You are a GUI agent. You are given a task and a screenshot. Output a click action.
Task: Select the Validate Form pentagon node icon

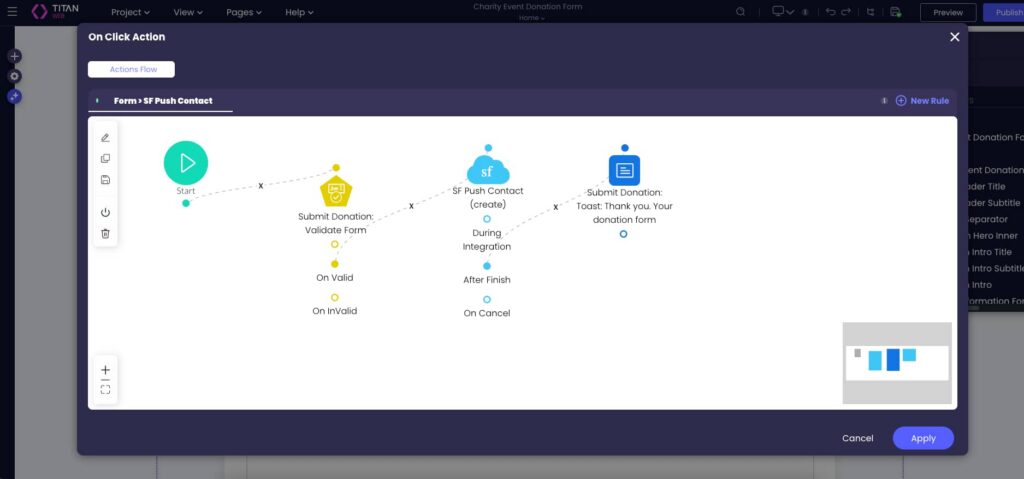336,191
